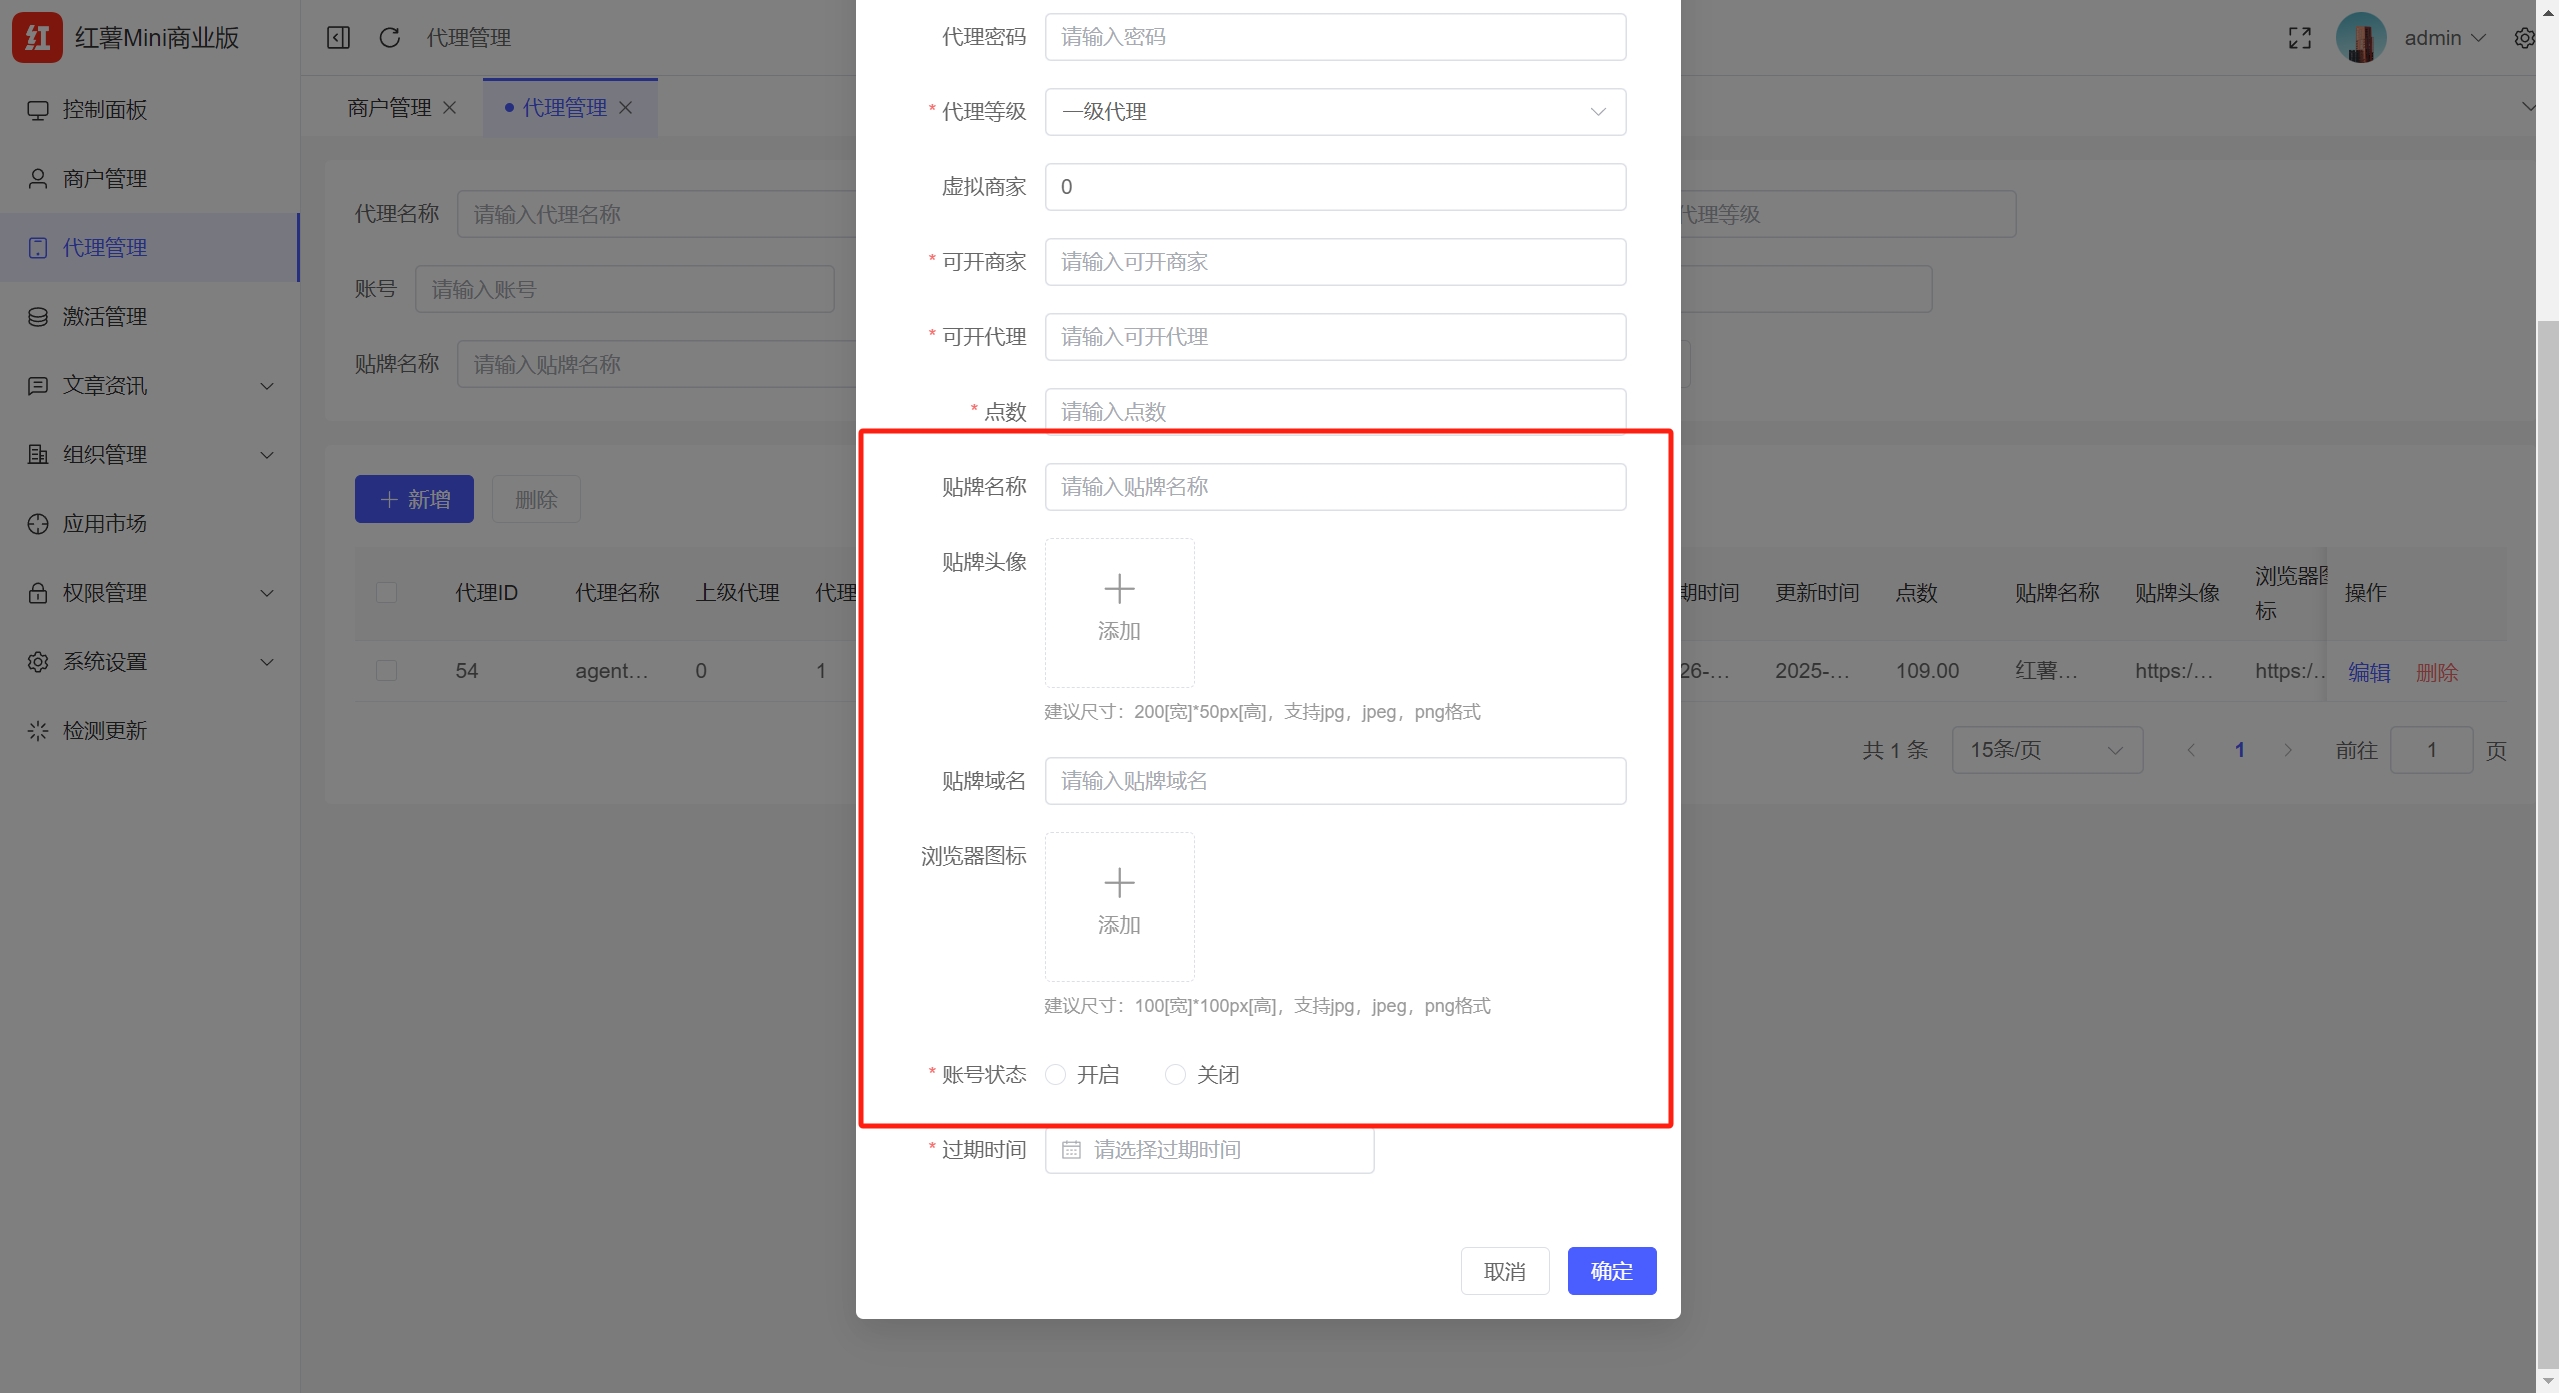2559x1393 pixels.
Task: Open the 代理等级 level dropdown
Action: pos(1334,112)
